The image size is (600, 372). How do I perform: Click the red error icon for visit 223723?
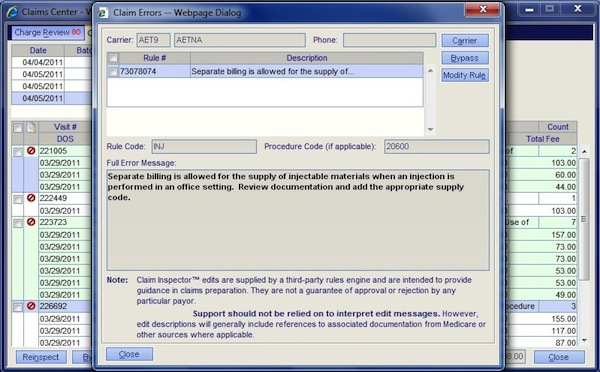point(31,222)
